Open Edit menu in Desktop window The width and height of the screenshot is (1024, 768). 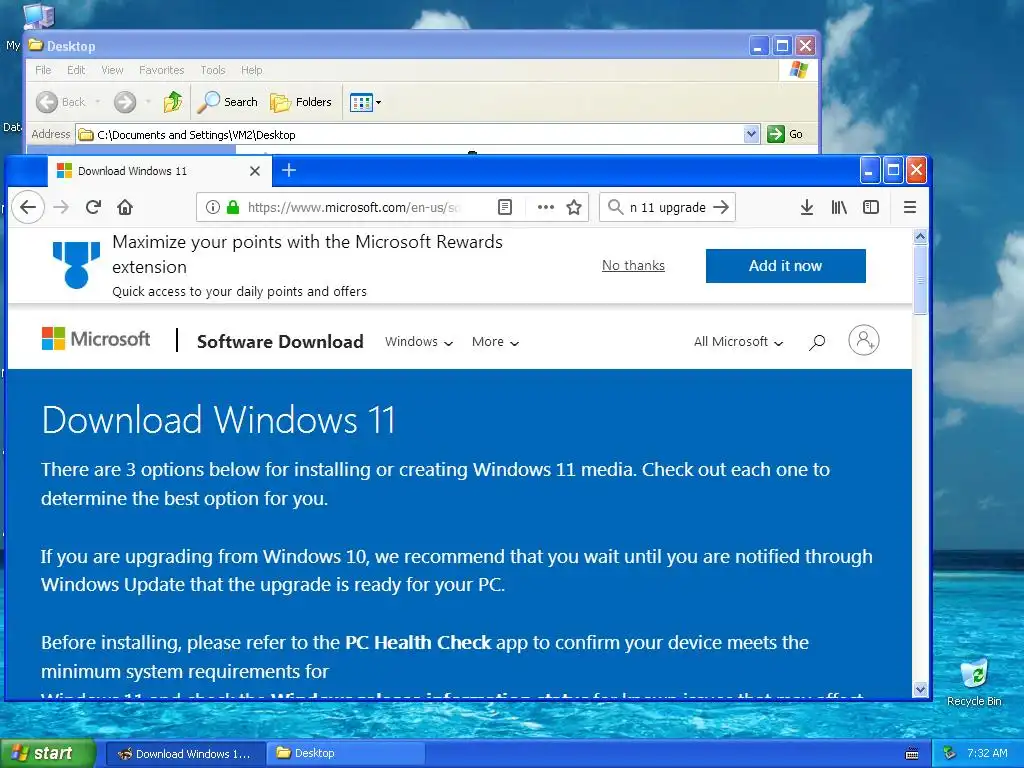click(x=76, y=70)
